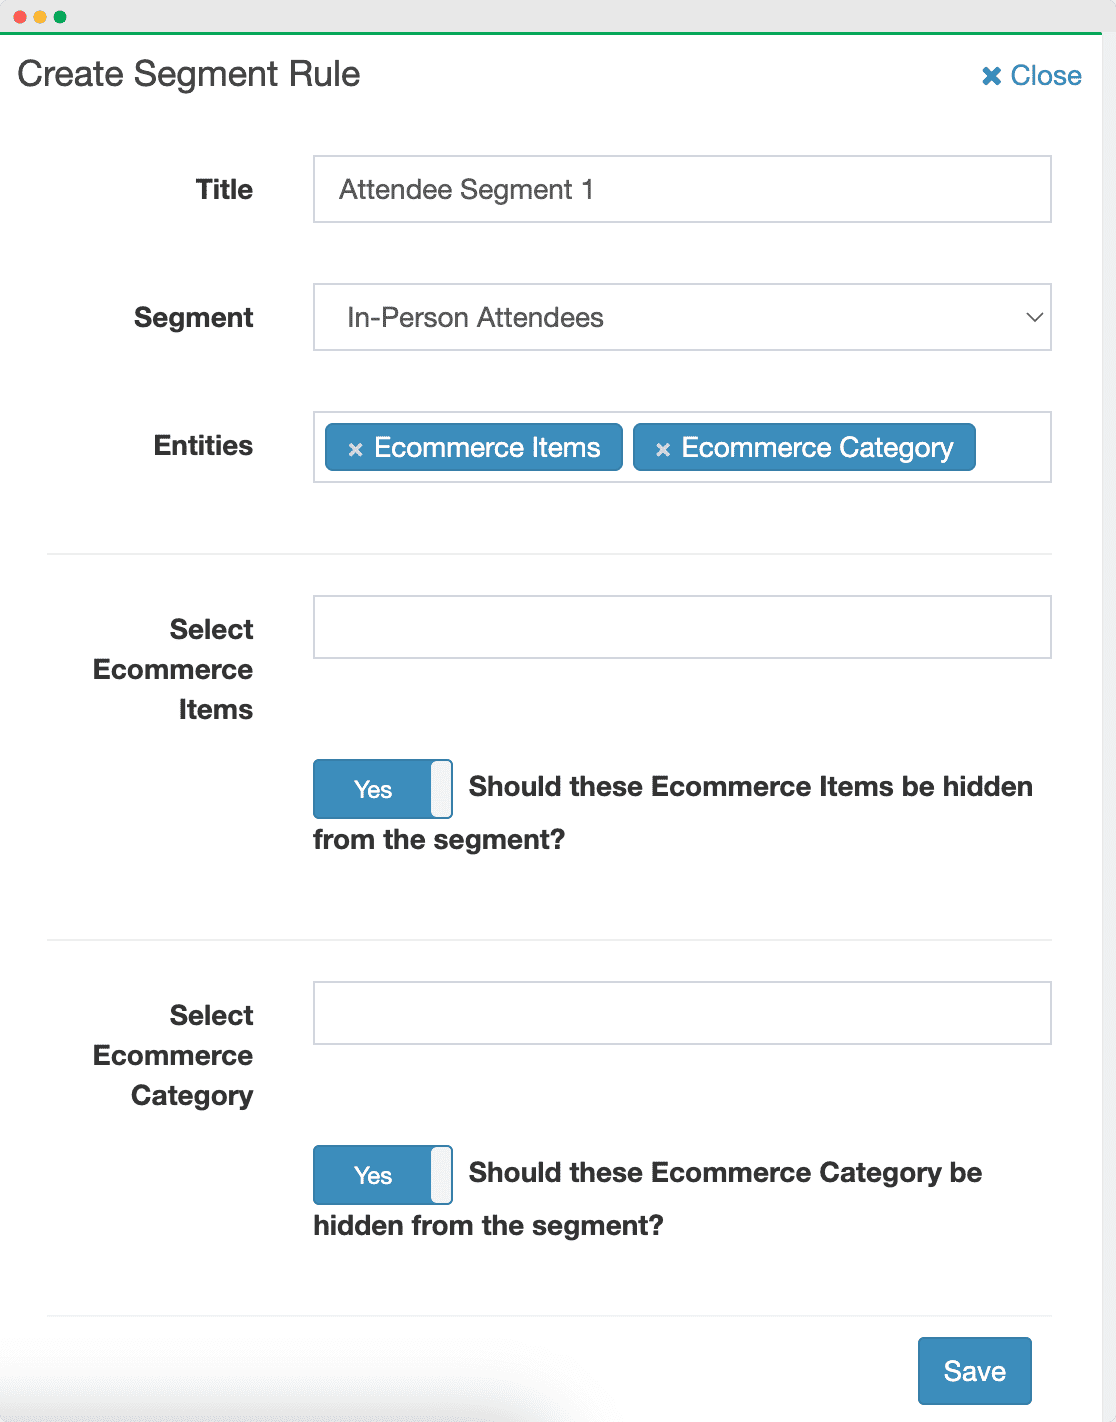Click the Create Segment Rule heading

(190, 74)
